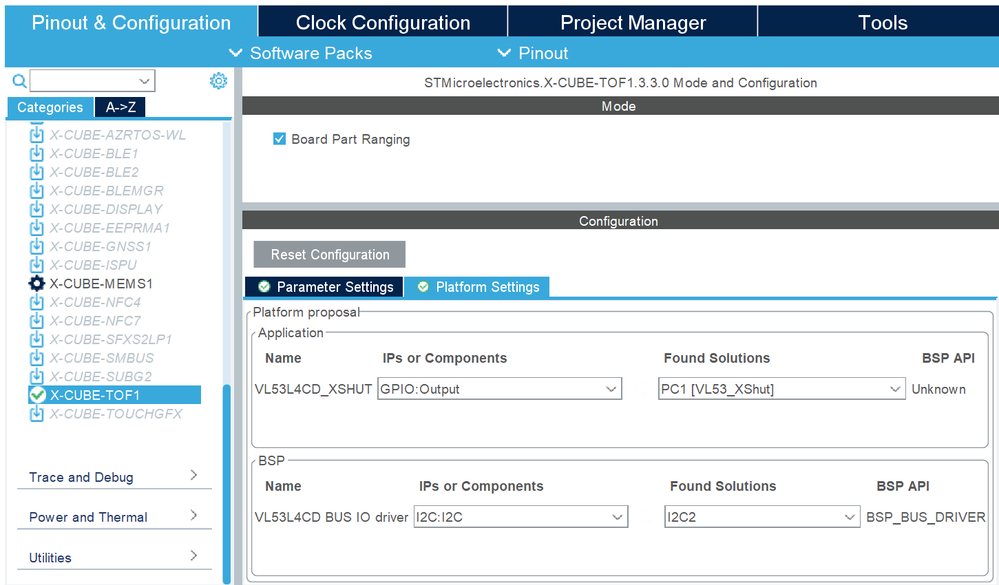This screenshot has height=585, width=999.
Task: Click download icon beside X-CUBE-NFC4
Action: pyautogui.click(x=37, y=302)
